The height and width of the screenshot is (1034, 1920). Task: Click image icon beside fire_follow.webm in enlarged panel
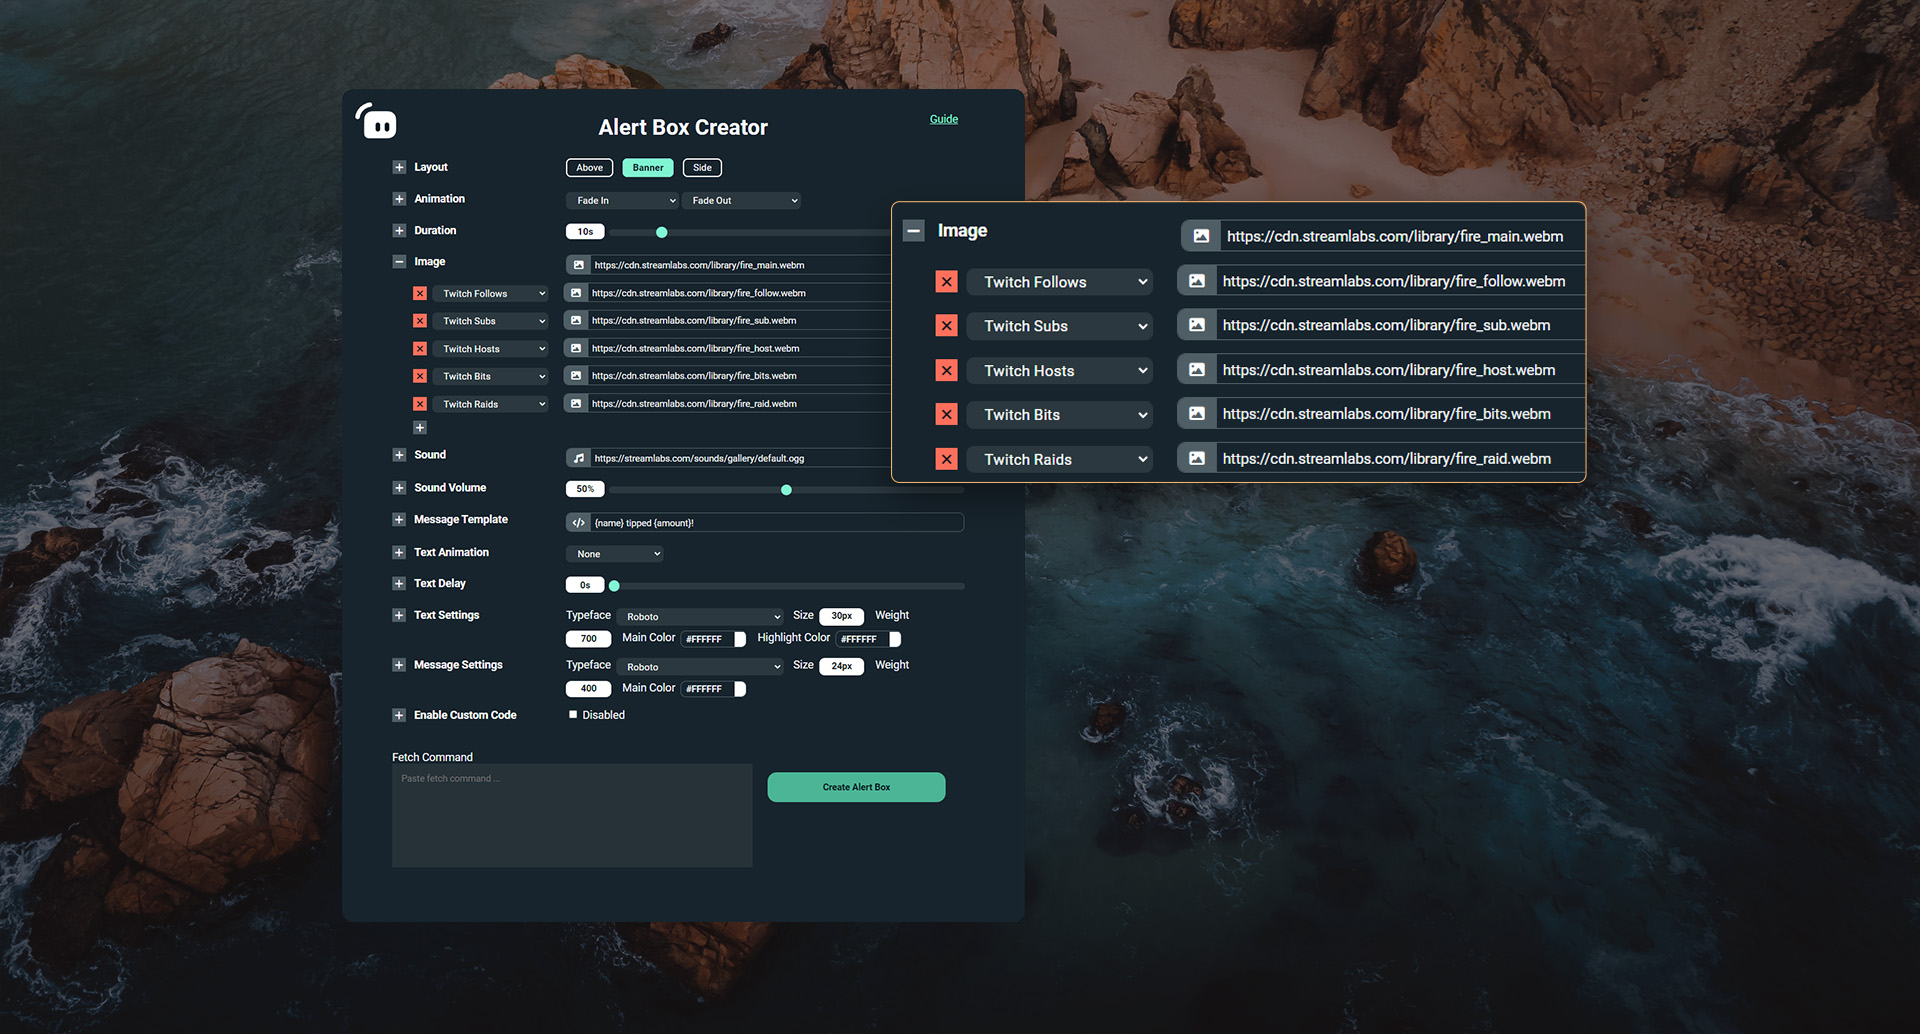pyautogui.click(x=1197, y=281)
